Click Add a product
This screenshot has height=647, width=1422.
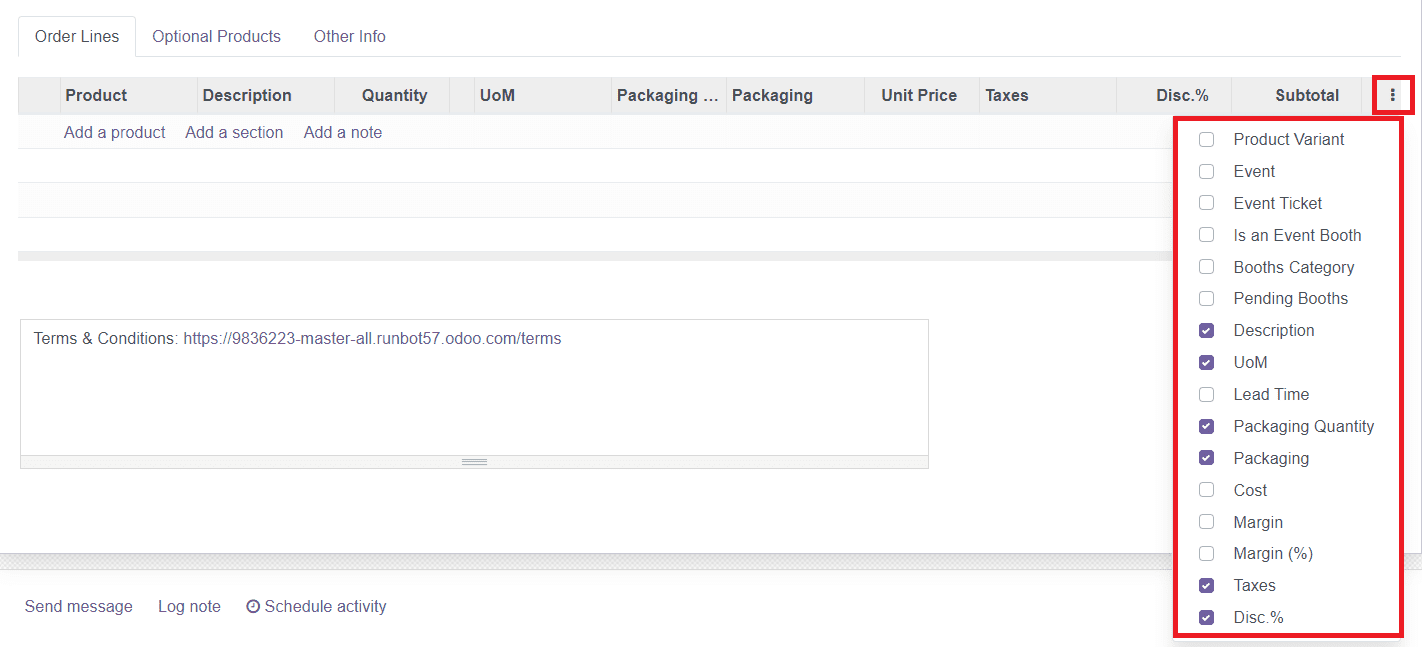114,132
